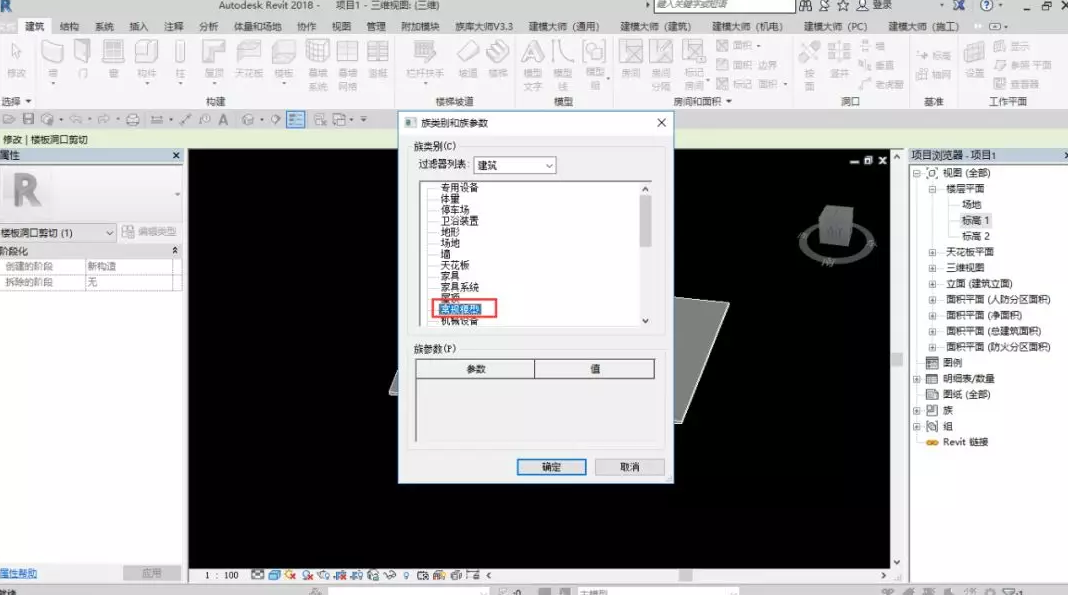Select the Wall tool in ribbon

click(52, 59)
